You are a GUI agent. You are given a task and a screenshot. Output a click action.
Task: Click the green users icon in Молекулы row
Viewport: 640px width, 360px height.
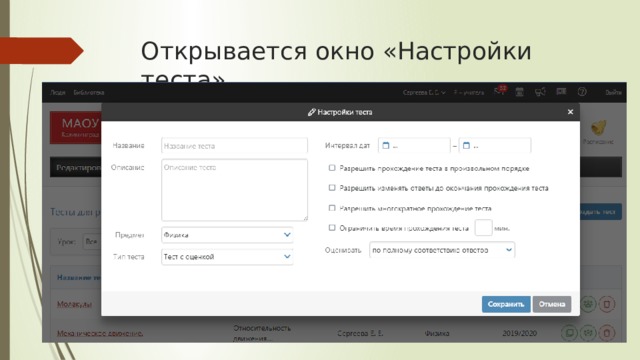588,304
